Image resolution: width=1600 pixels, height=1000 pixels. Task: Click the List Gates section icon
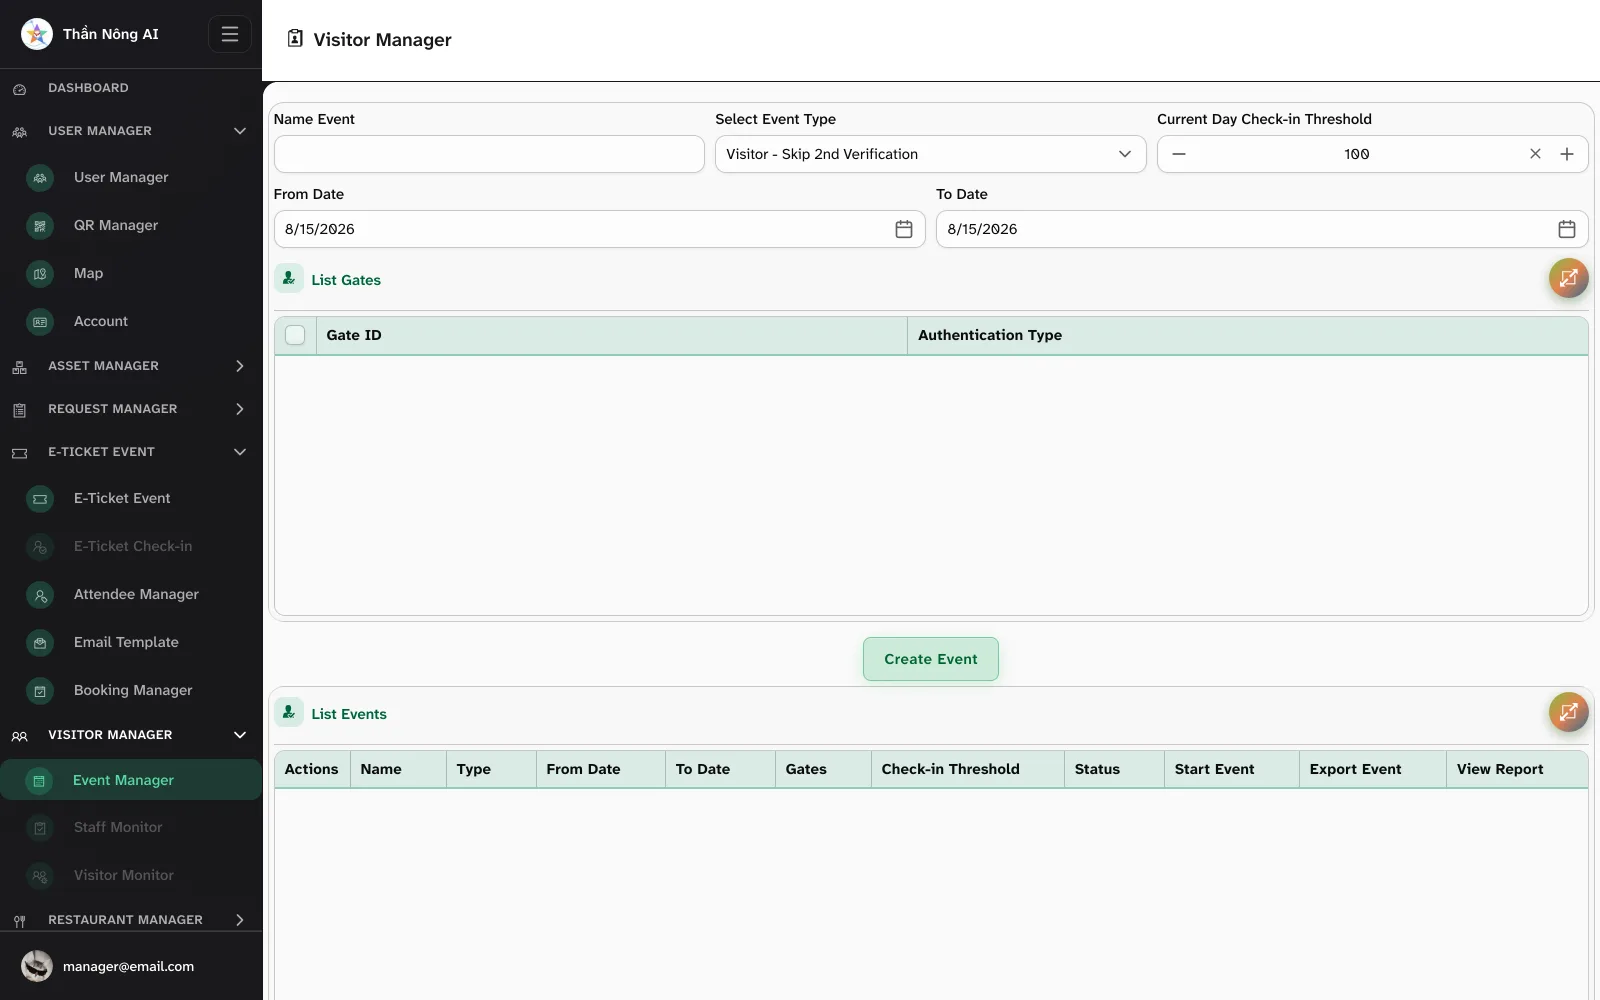pos(289,279)
